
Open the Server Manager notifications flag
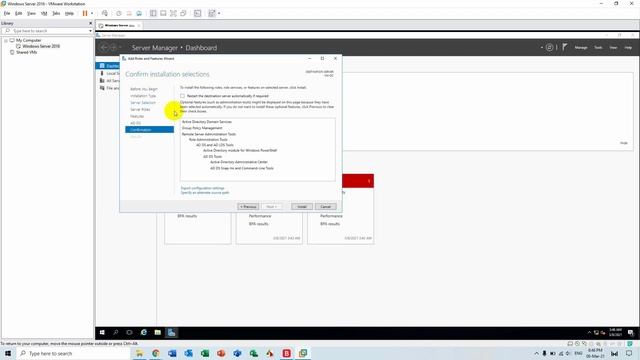tap(564, 47)
